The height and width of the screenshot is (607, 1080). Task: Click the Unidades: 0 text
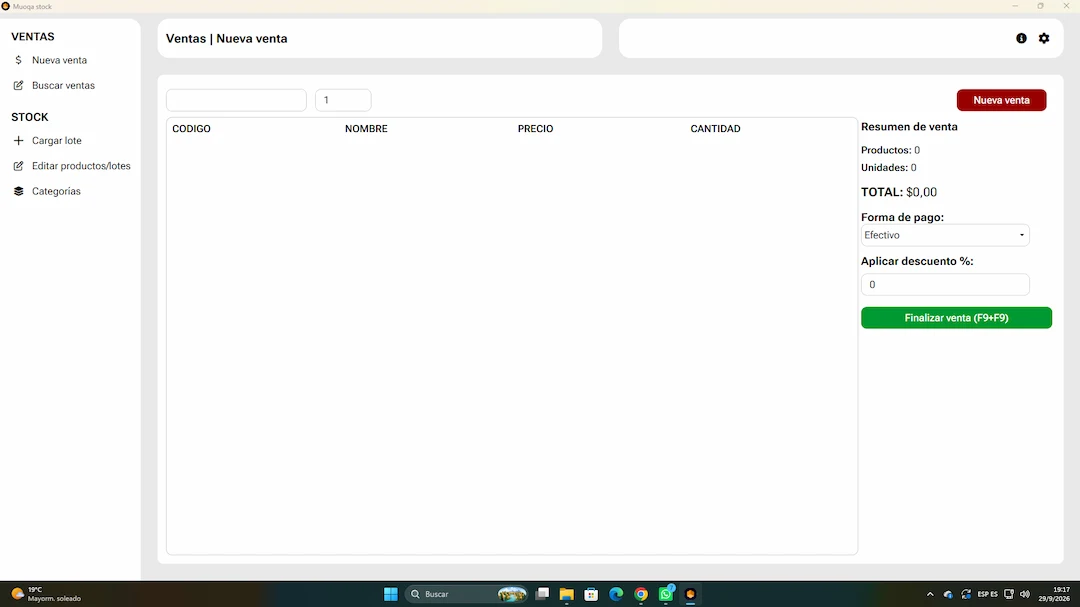[889, 167]
